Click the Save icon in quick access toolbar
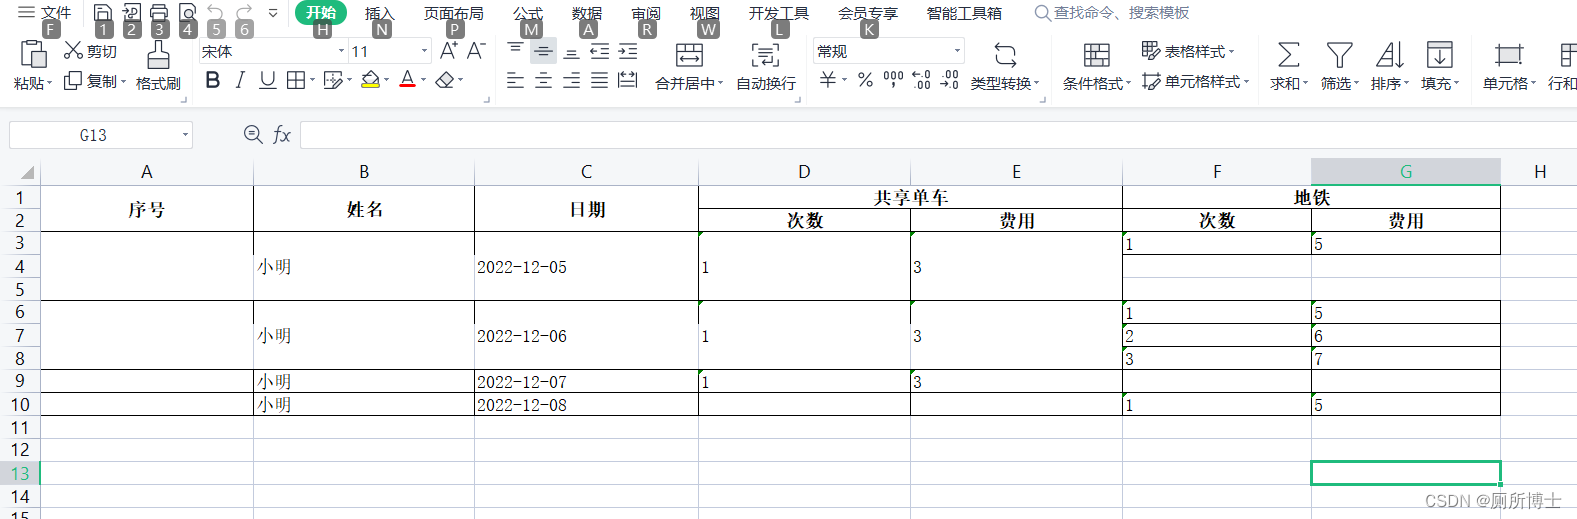1577x519 pixels. [102, 12]
